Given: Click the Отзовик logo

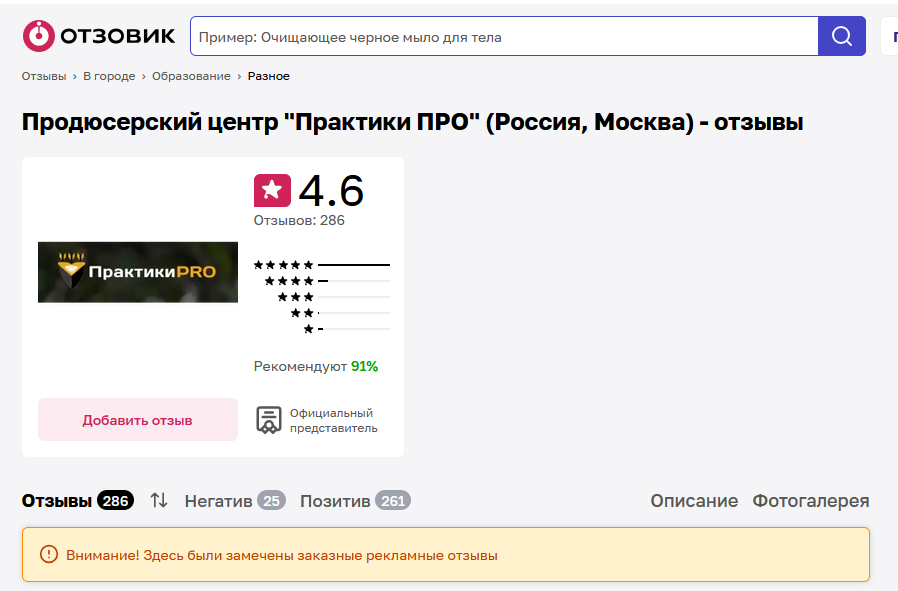Looking at the screenshot, I should point(99,36).
